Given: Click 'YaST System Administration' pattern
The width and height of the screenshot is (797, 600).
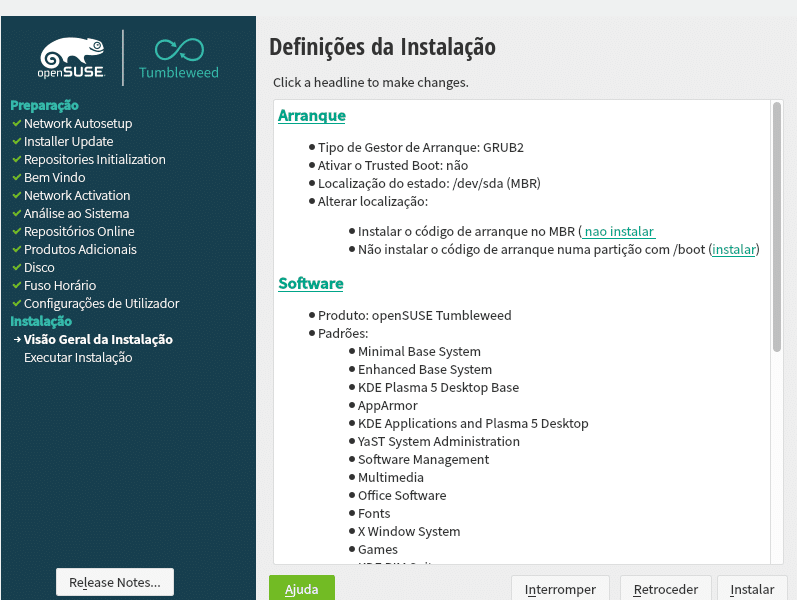Looking at the screenshot, I should click(439, 441).
